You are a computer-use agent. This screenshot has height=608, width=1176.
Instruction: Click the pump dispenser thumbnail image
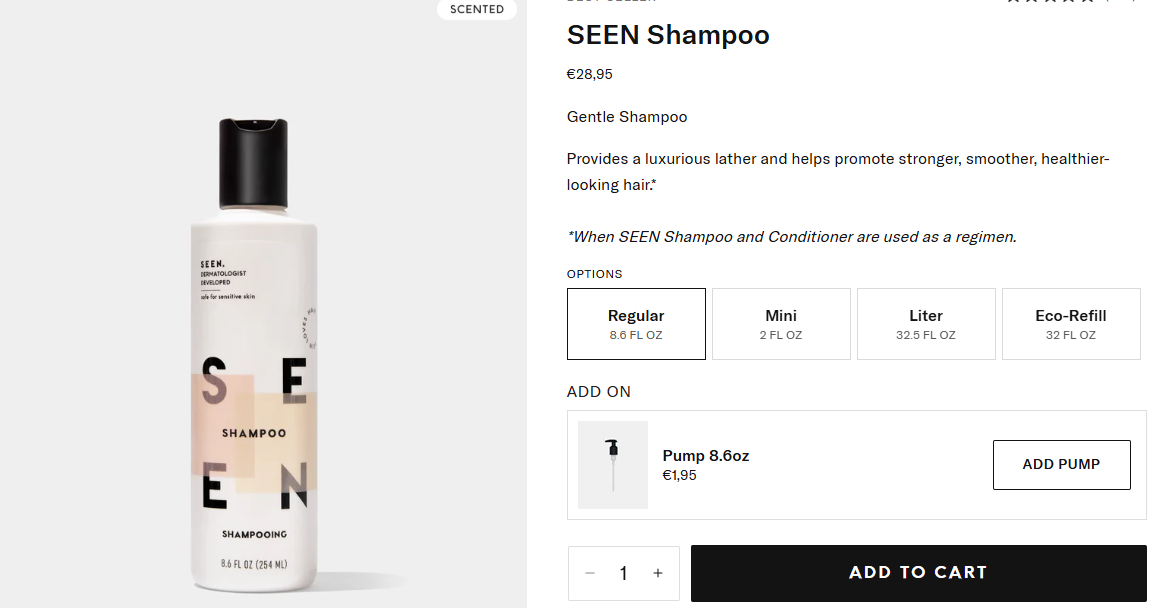coord(612,465)
